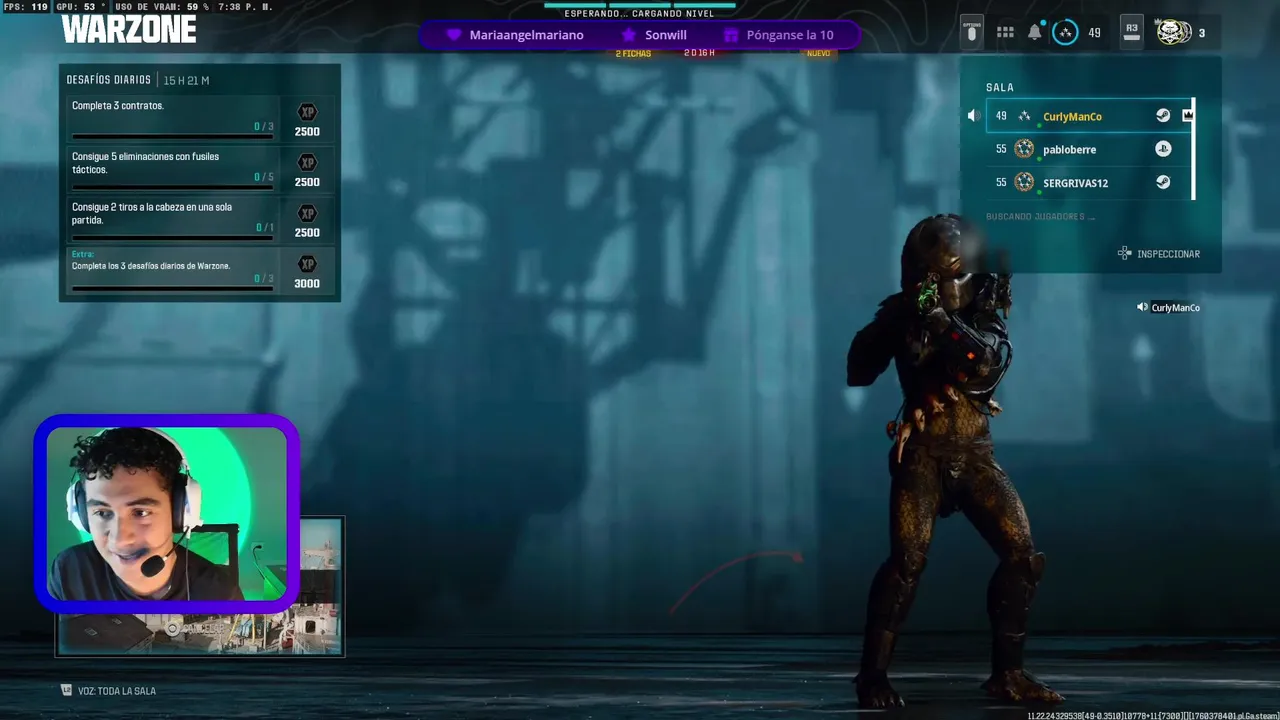Click the streamer webcam overlay
The width and height of the screenshot is (1280, 720).
coord(167,512)
